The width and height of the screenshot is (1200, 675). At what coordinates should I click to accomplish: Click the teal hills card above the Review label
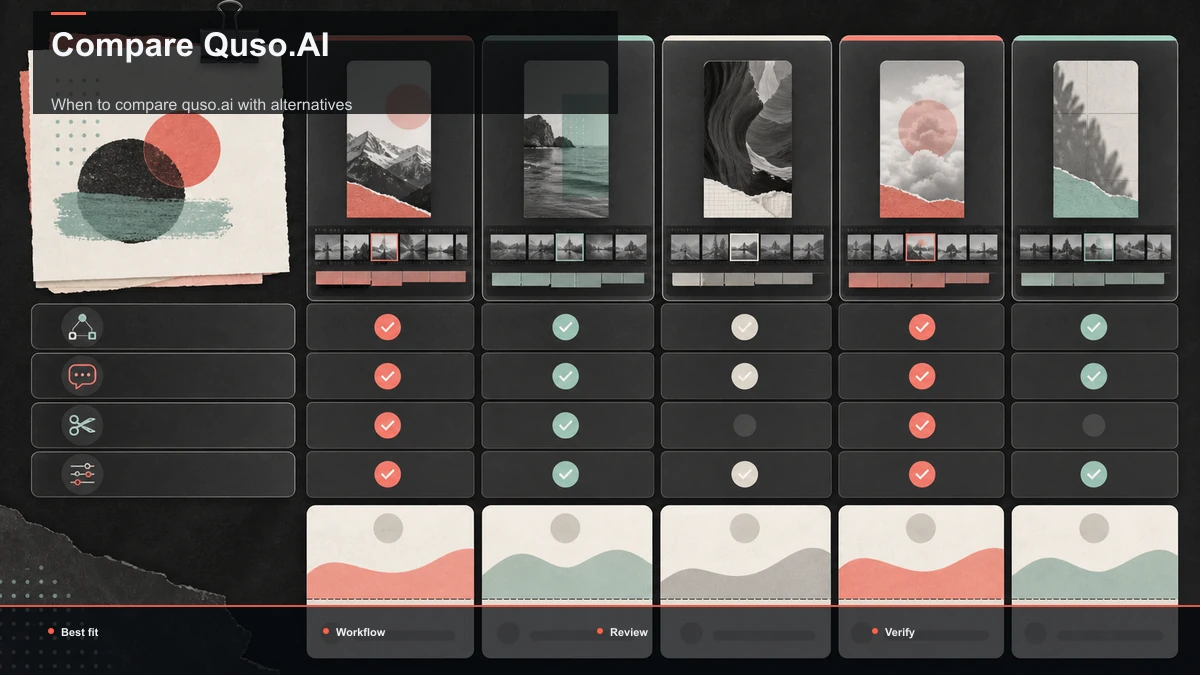point(567,555)
